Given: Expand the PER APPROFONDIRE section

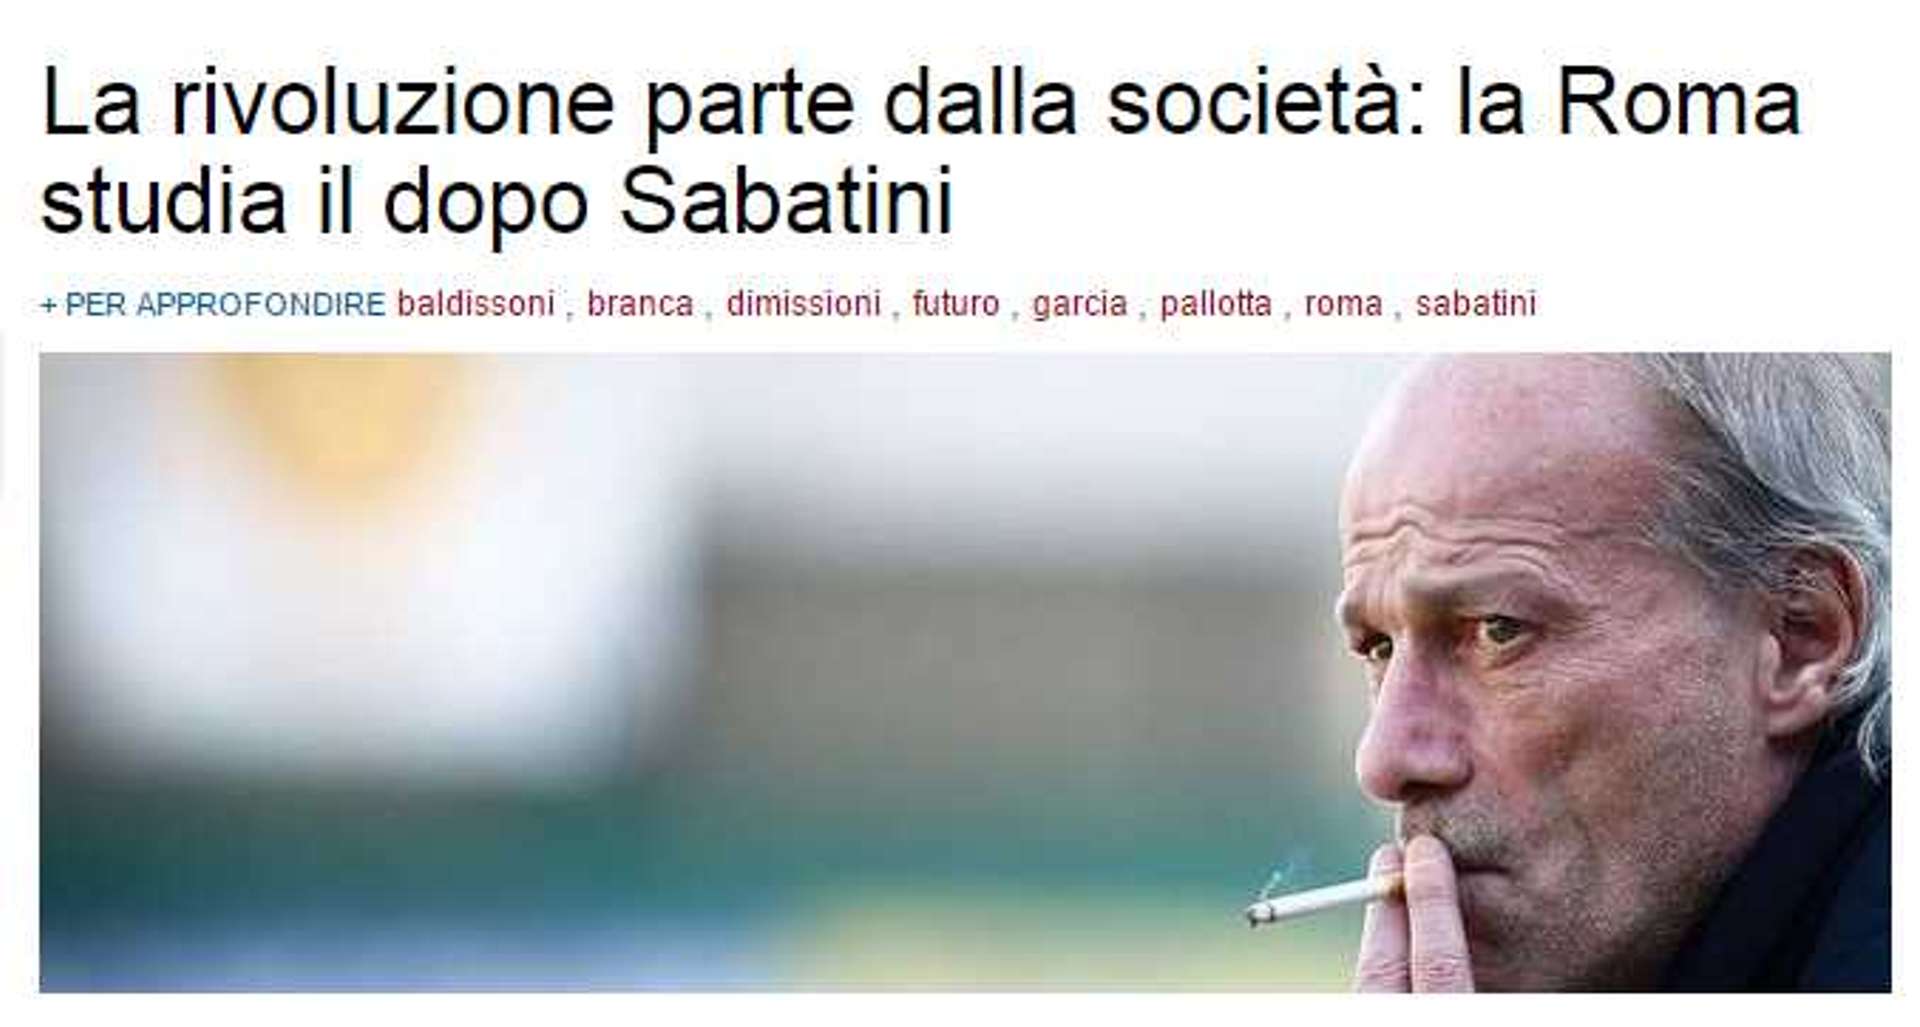Looking at the screenshot, I should pyautogui.click(x=213, y=304).
